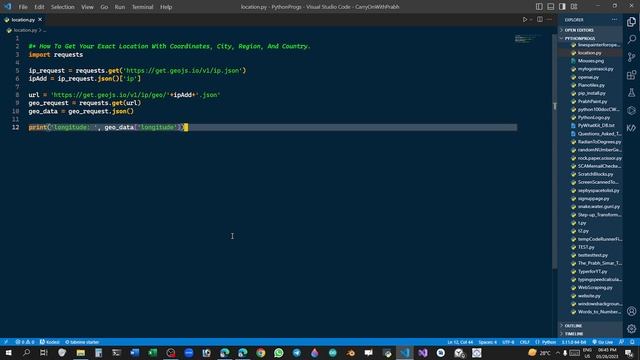Open the Customize Layout button
640x360 pixels.
(574, 7)
